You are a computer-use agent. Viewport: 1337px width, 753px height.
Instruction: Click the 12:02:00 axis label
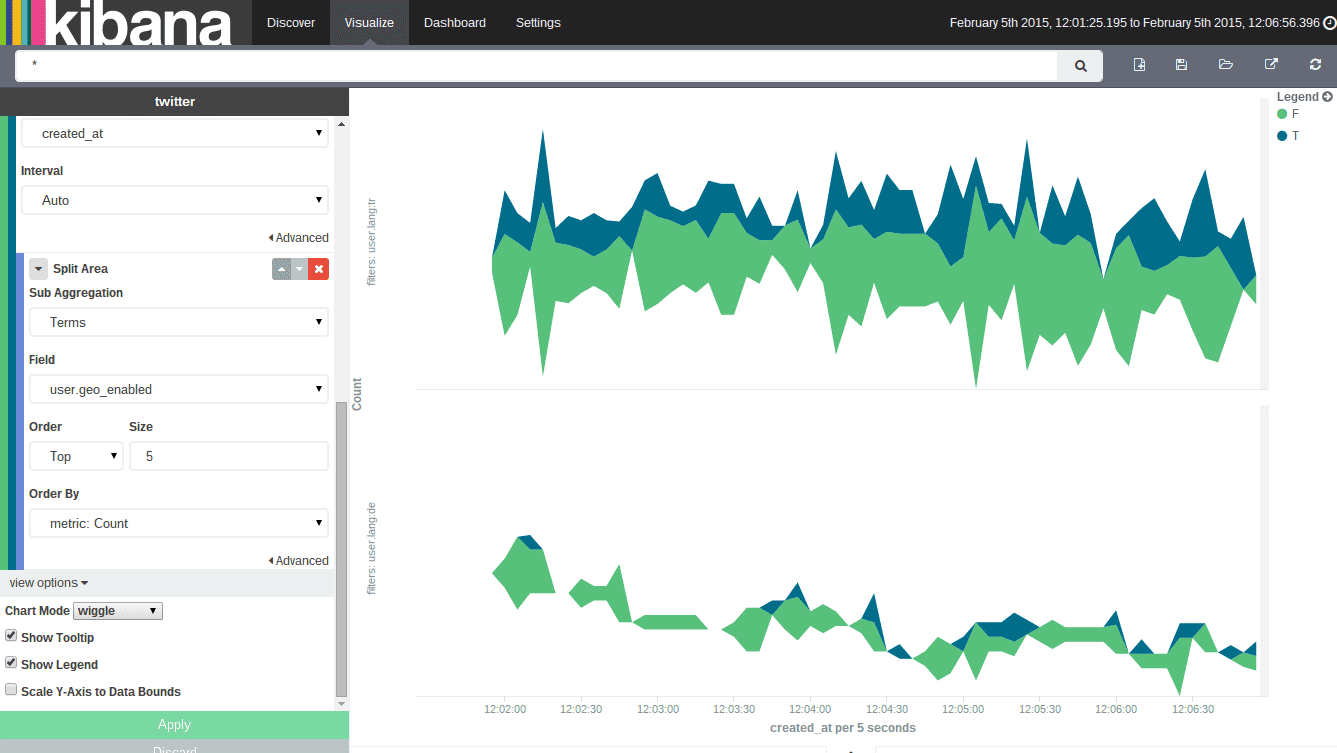[x=504, y=709]
